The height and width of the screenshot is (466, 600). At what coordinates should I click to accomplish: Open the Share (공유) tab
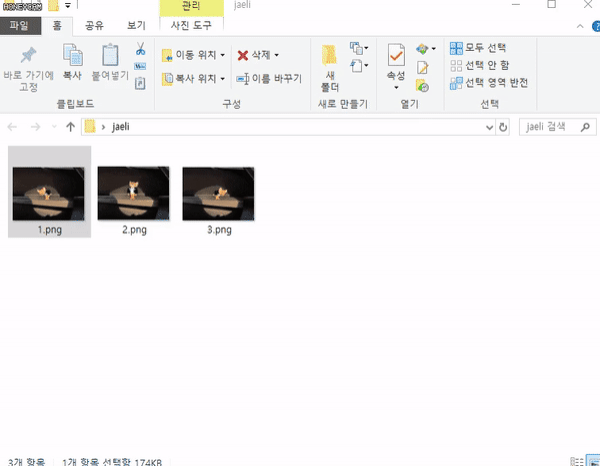click(94, 26)
